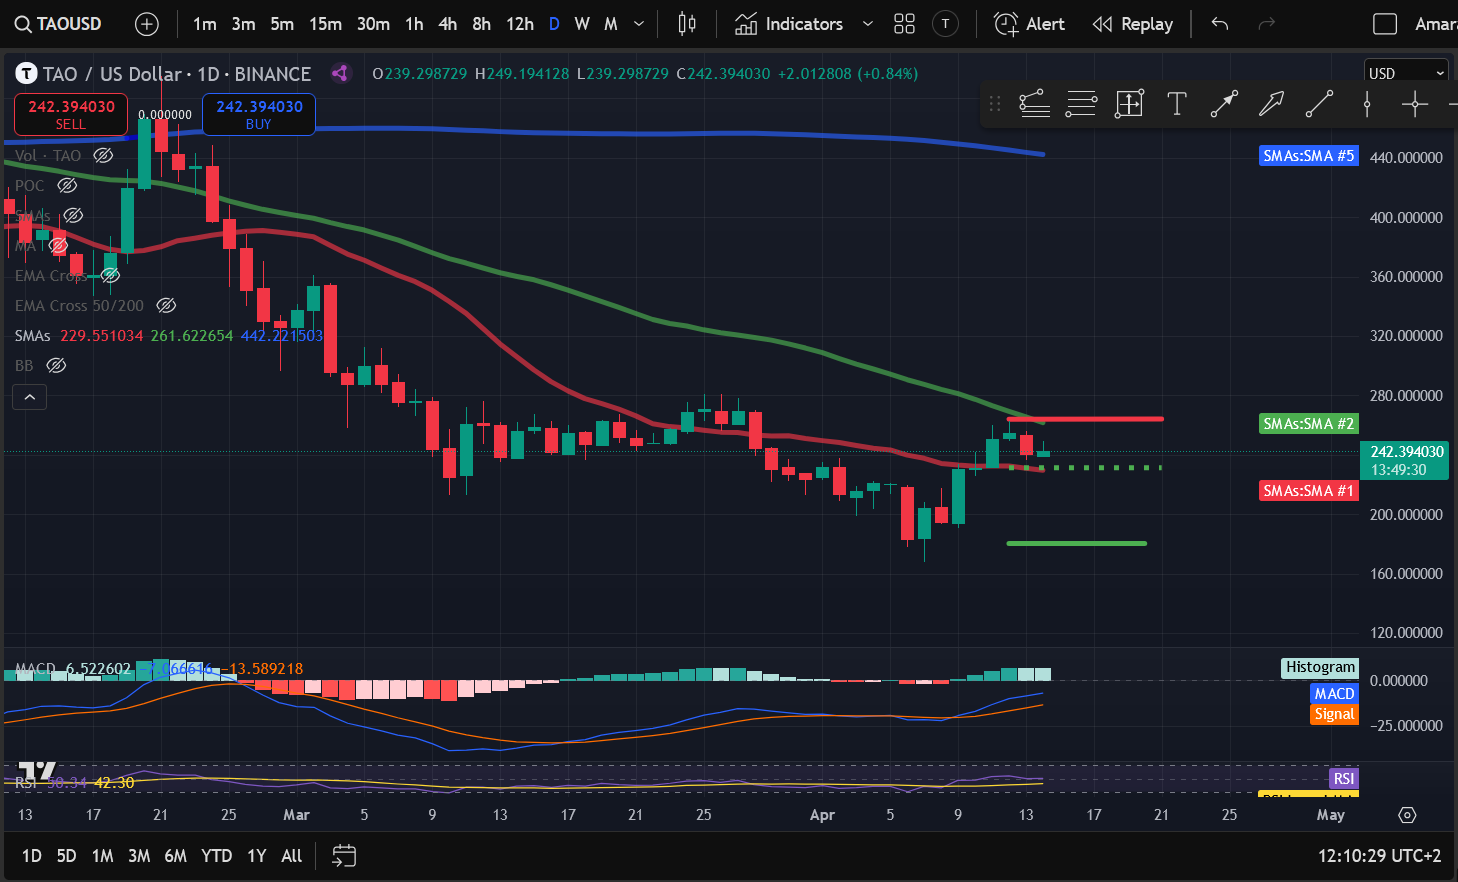Choose the weekly W timeframe
The height and width of the screenshot is (882, 1458).
click(582, 24)
